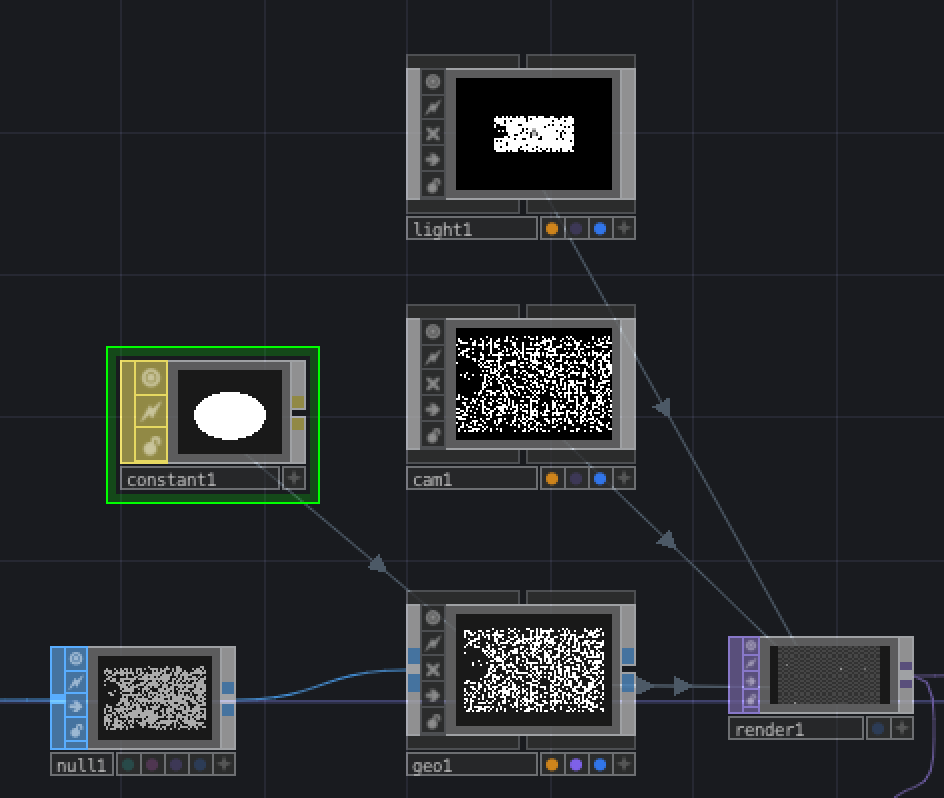Toggle Clone Immune flag on null1

76,682
